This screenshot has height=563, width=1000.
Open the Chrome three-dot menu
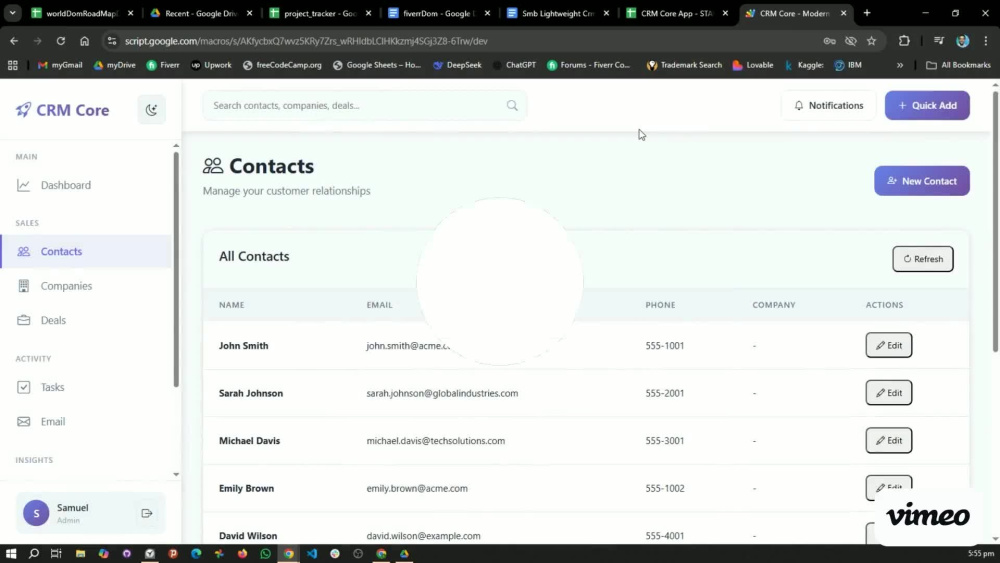[986, 41]
